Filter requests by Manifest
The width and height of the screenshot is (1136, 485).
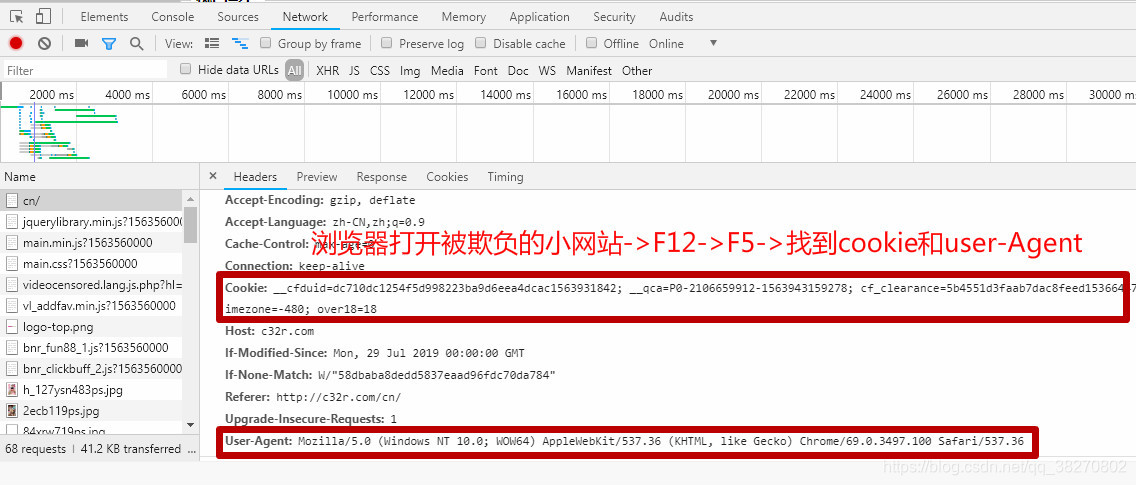[x=589, y=70]
